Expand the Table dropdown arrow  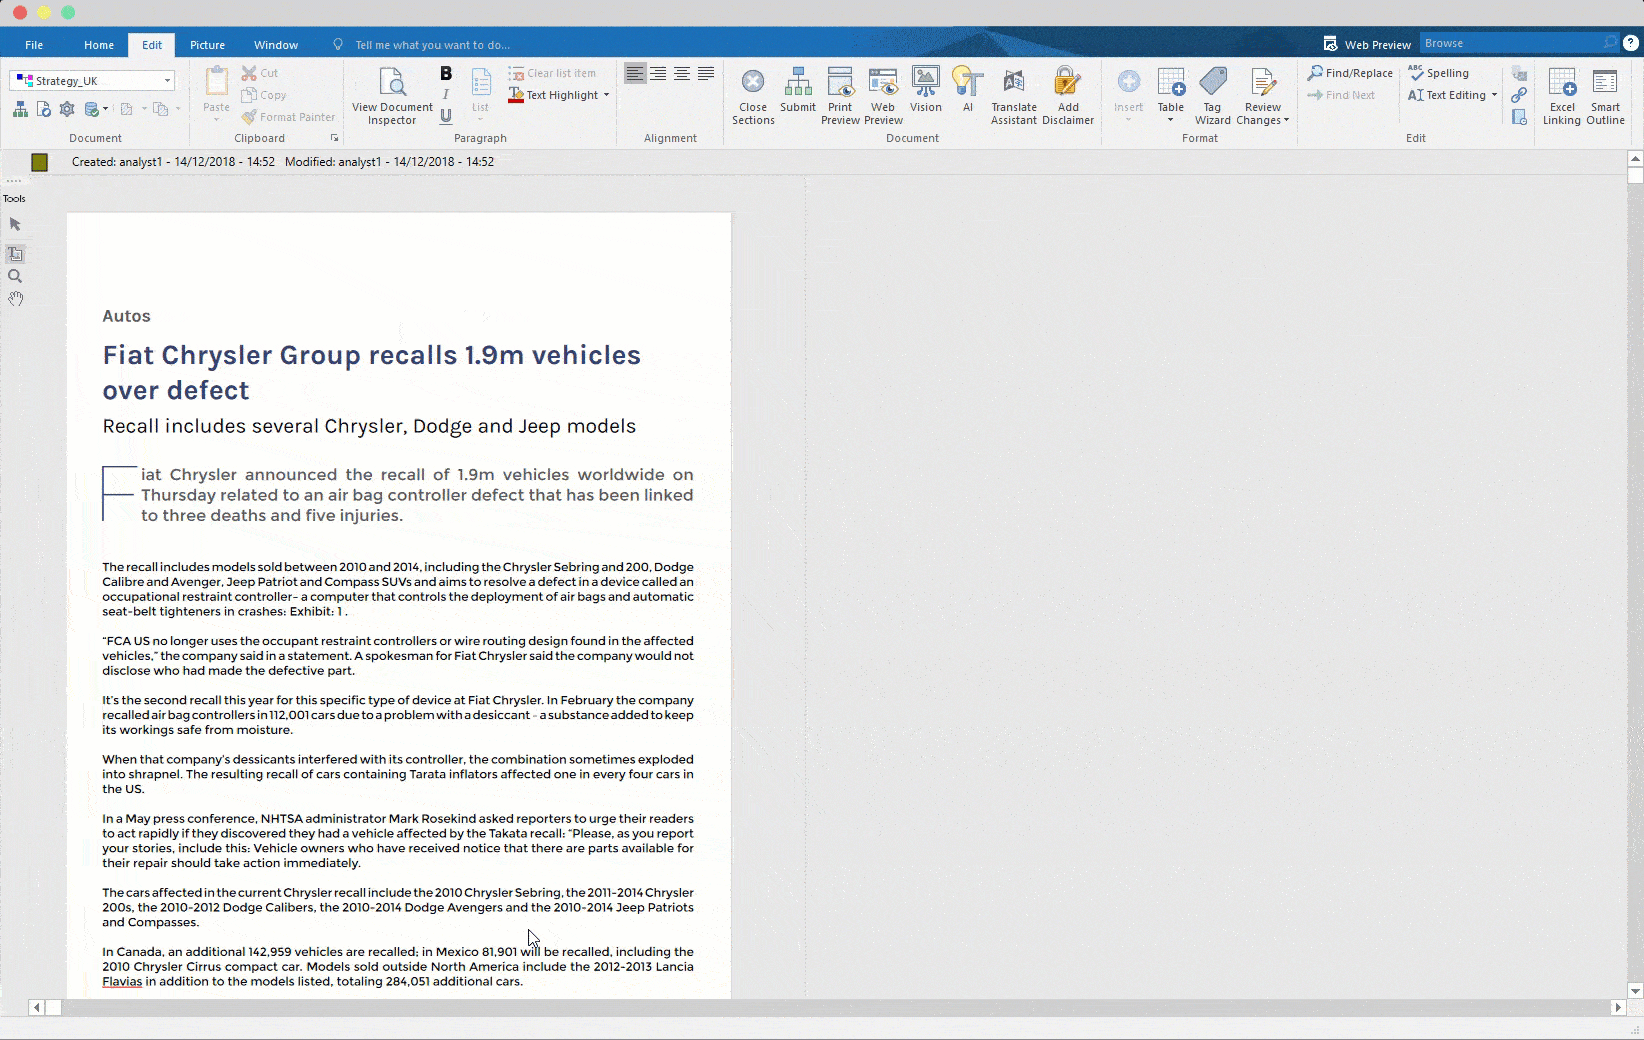click(1170, 120)
